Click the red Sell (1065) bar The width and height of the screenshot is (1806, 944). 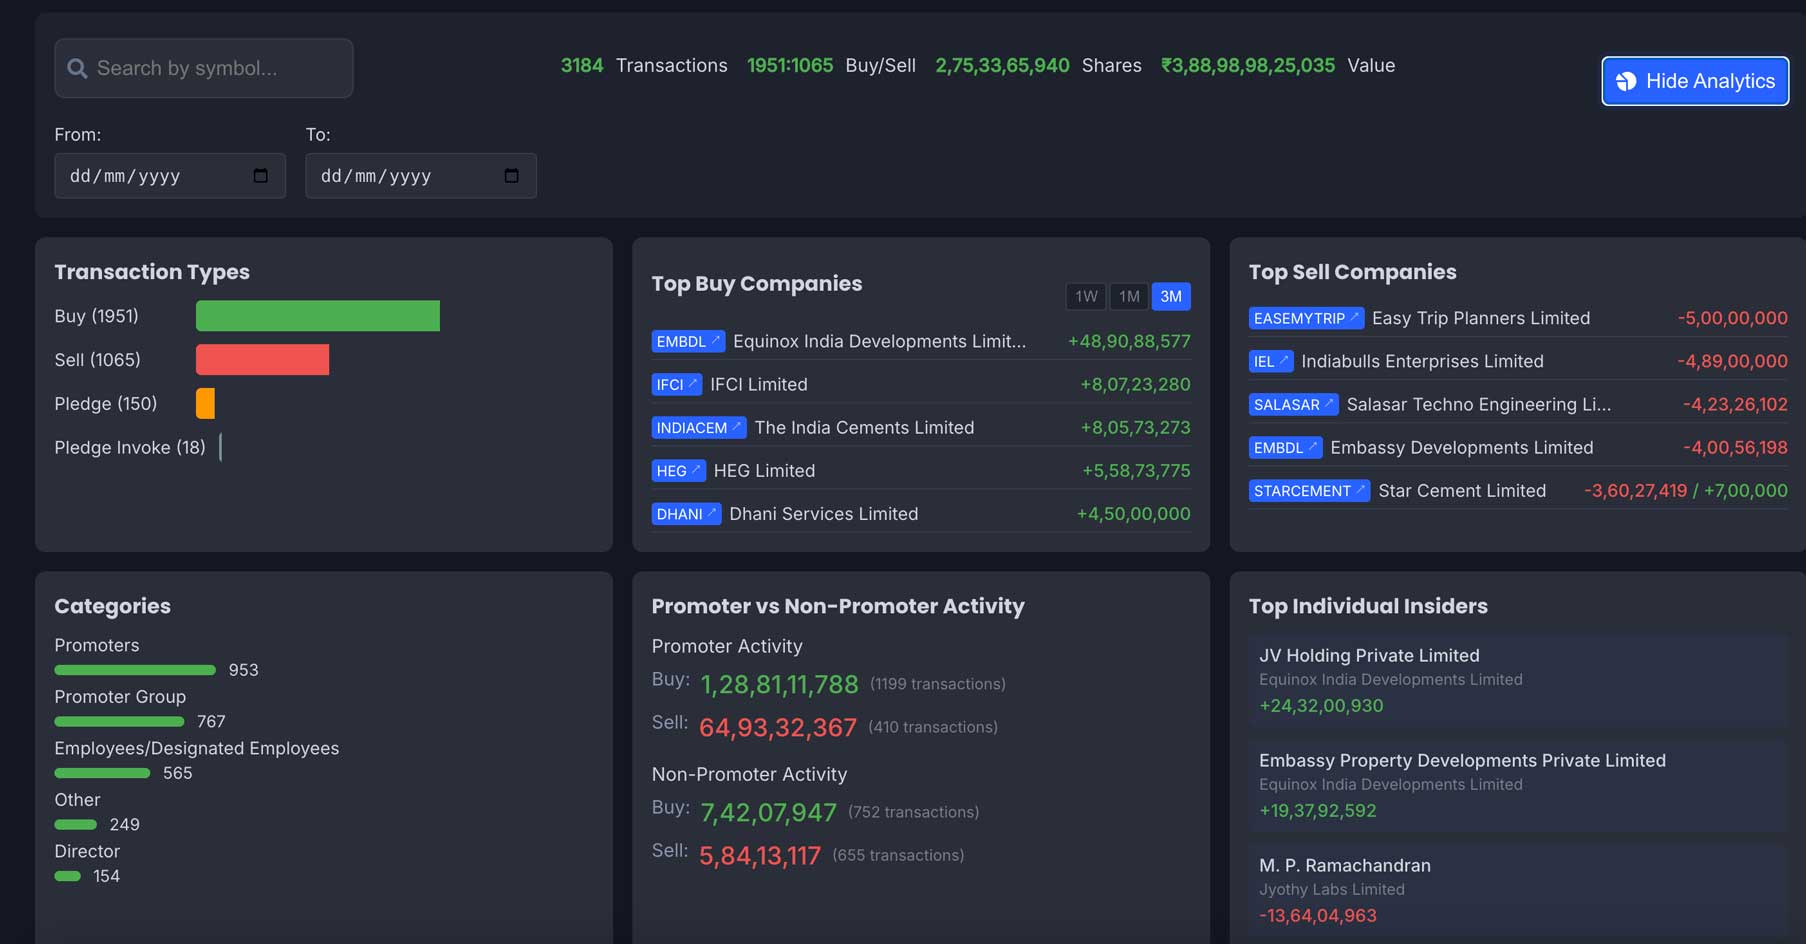tap(262, 359)
